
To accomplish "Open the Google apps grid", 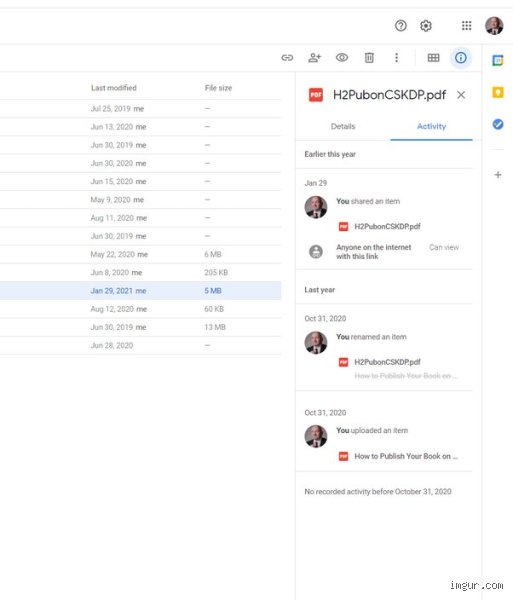I will (x=466, y=26).
